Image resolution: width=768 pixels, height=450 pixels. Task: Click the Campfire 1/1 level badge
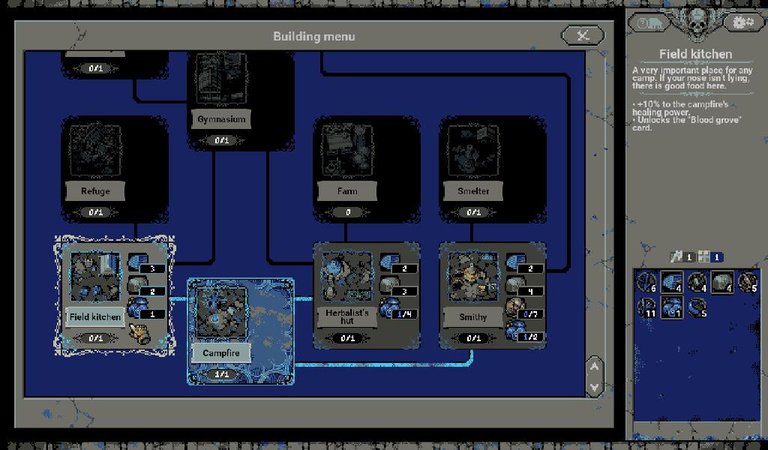click(219, 374)
